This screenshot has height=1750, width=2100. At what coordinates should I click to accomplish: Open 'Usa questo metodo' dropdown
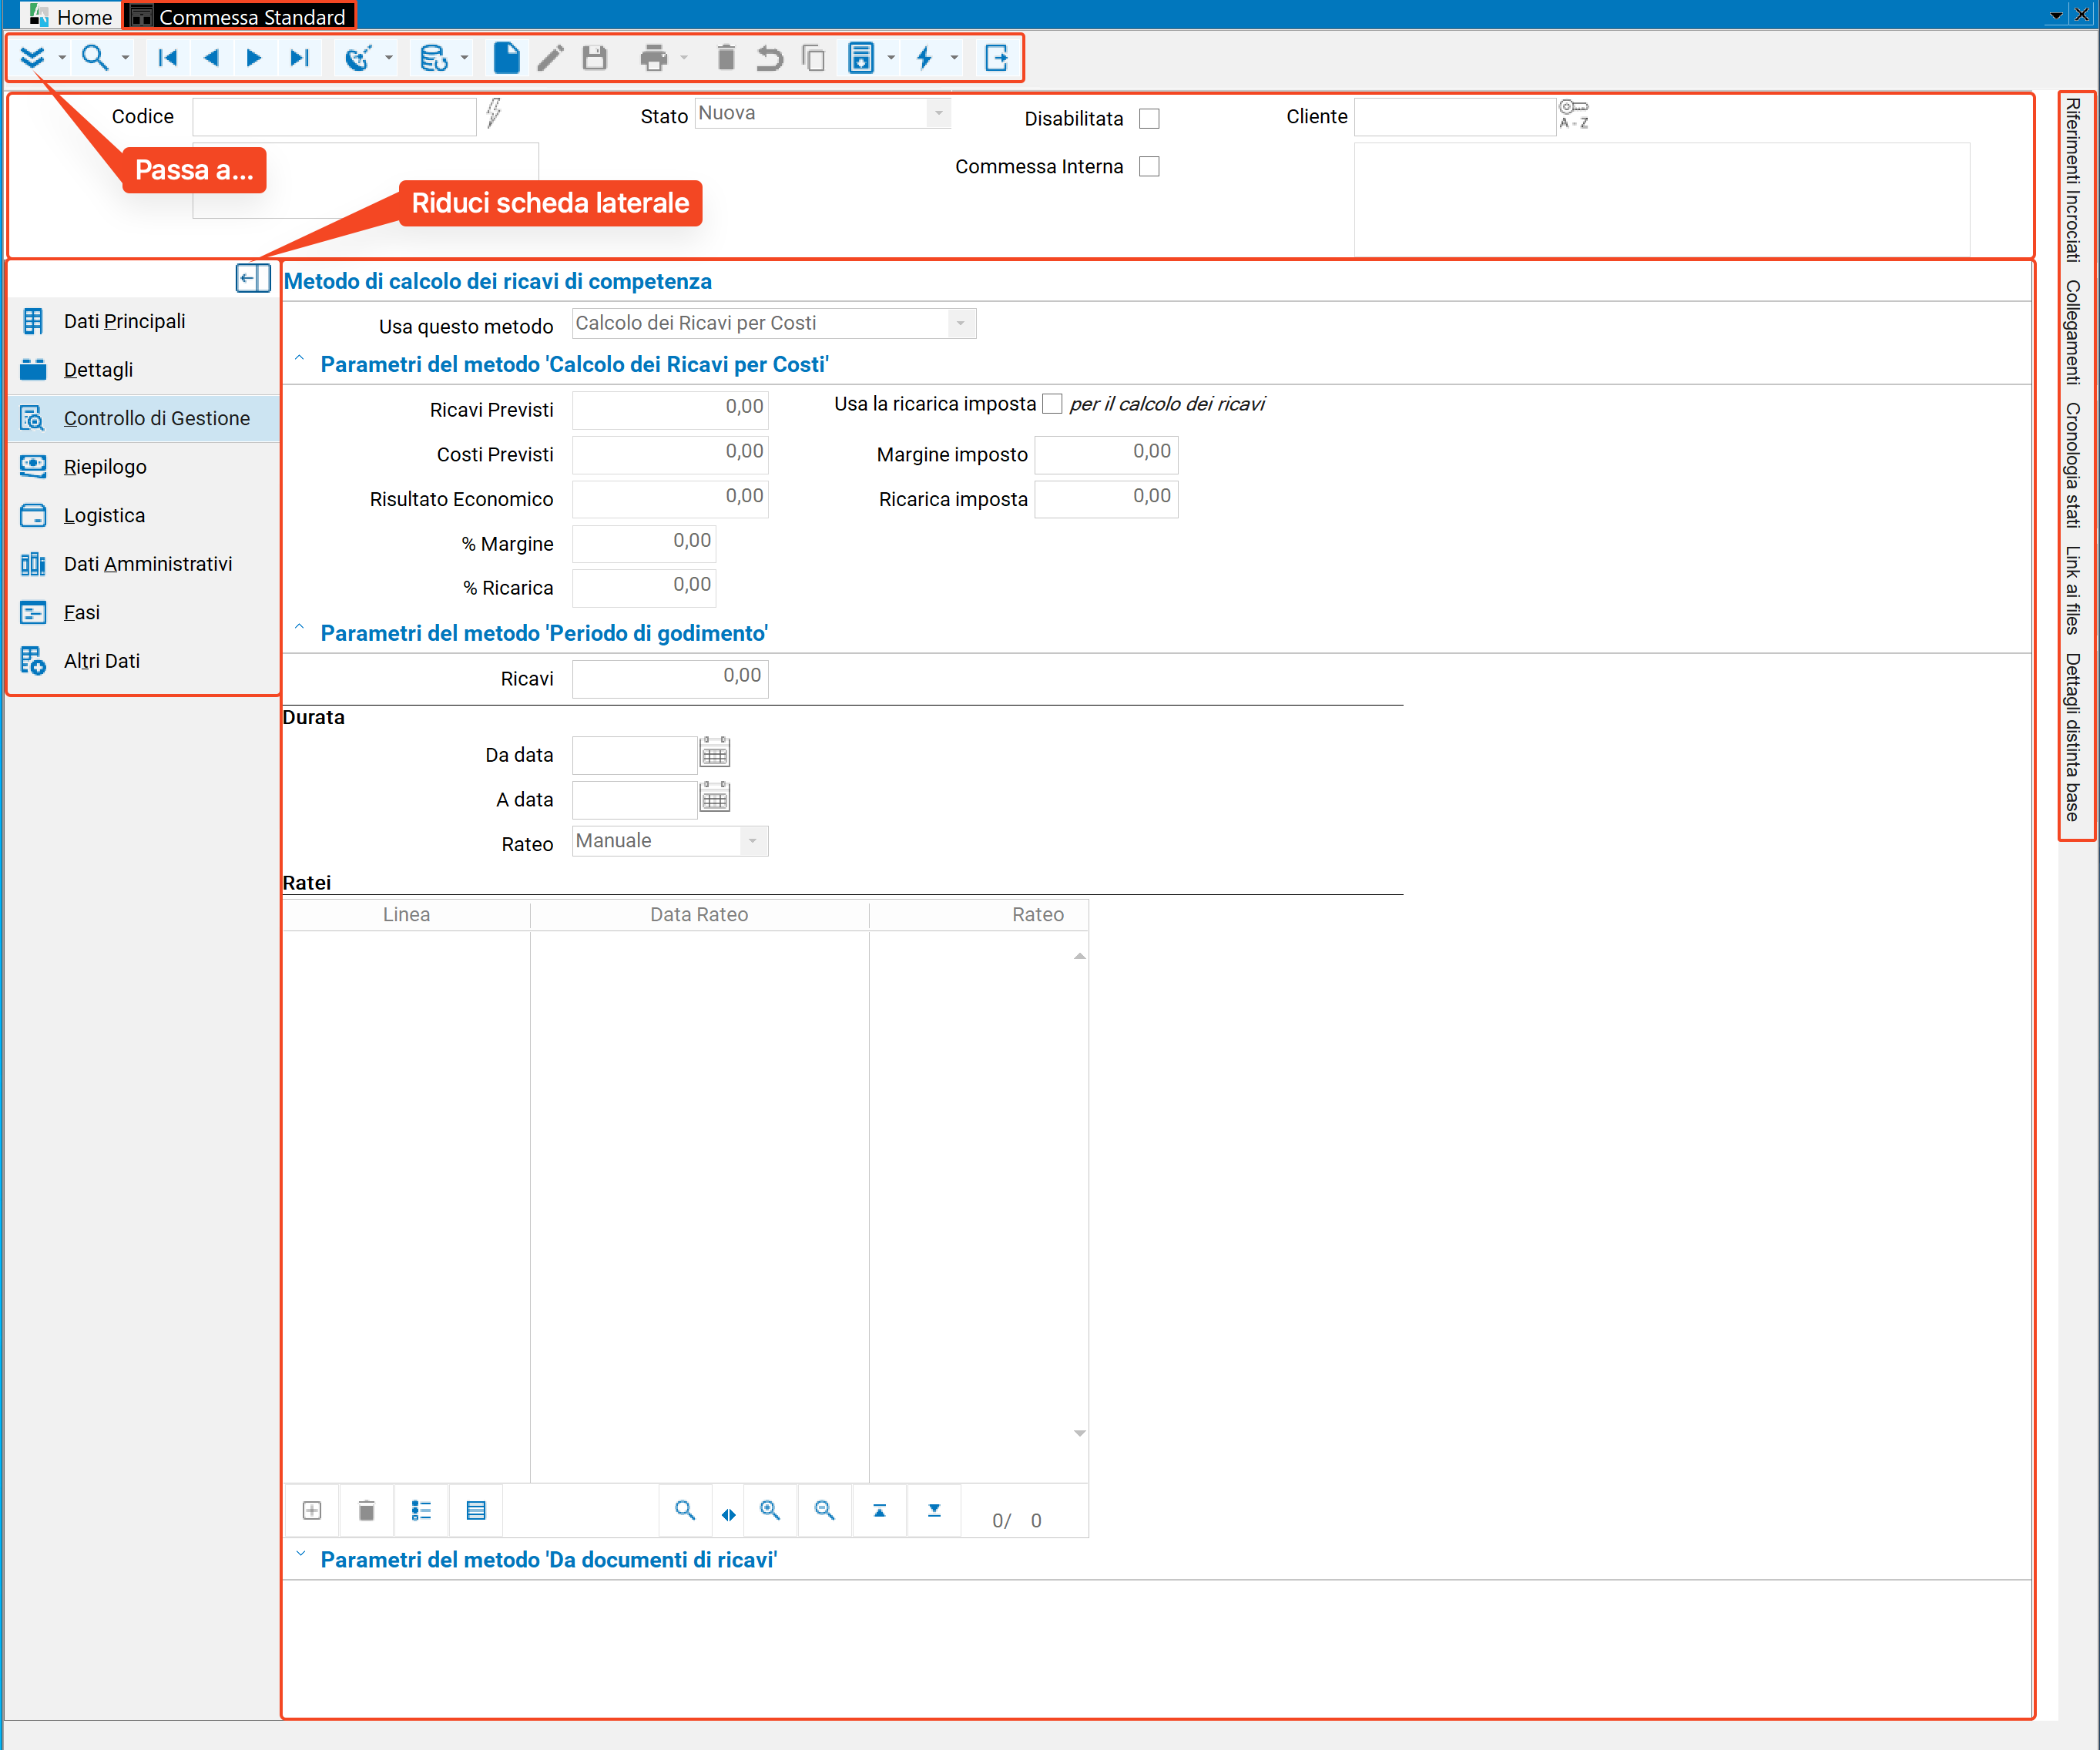960,323
